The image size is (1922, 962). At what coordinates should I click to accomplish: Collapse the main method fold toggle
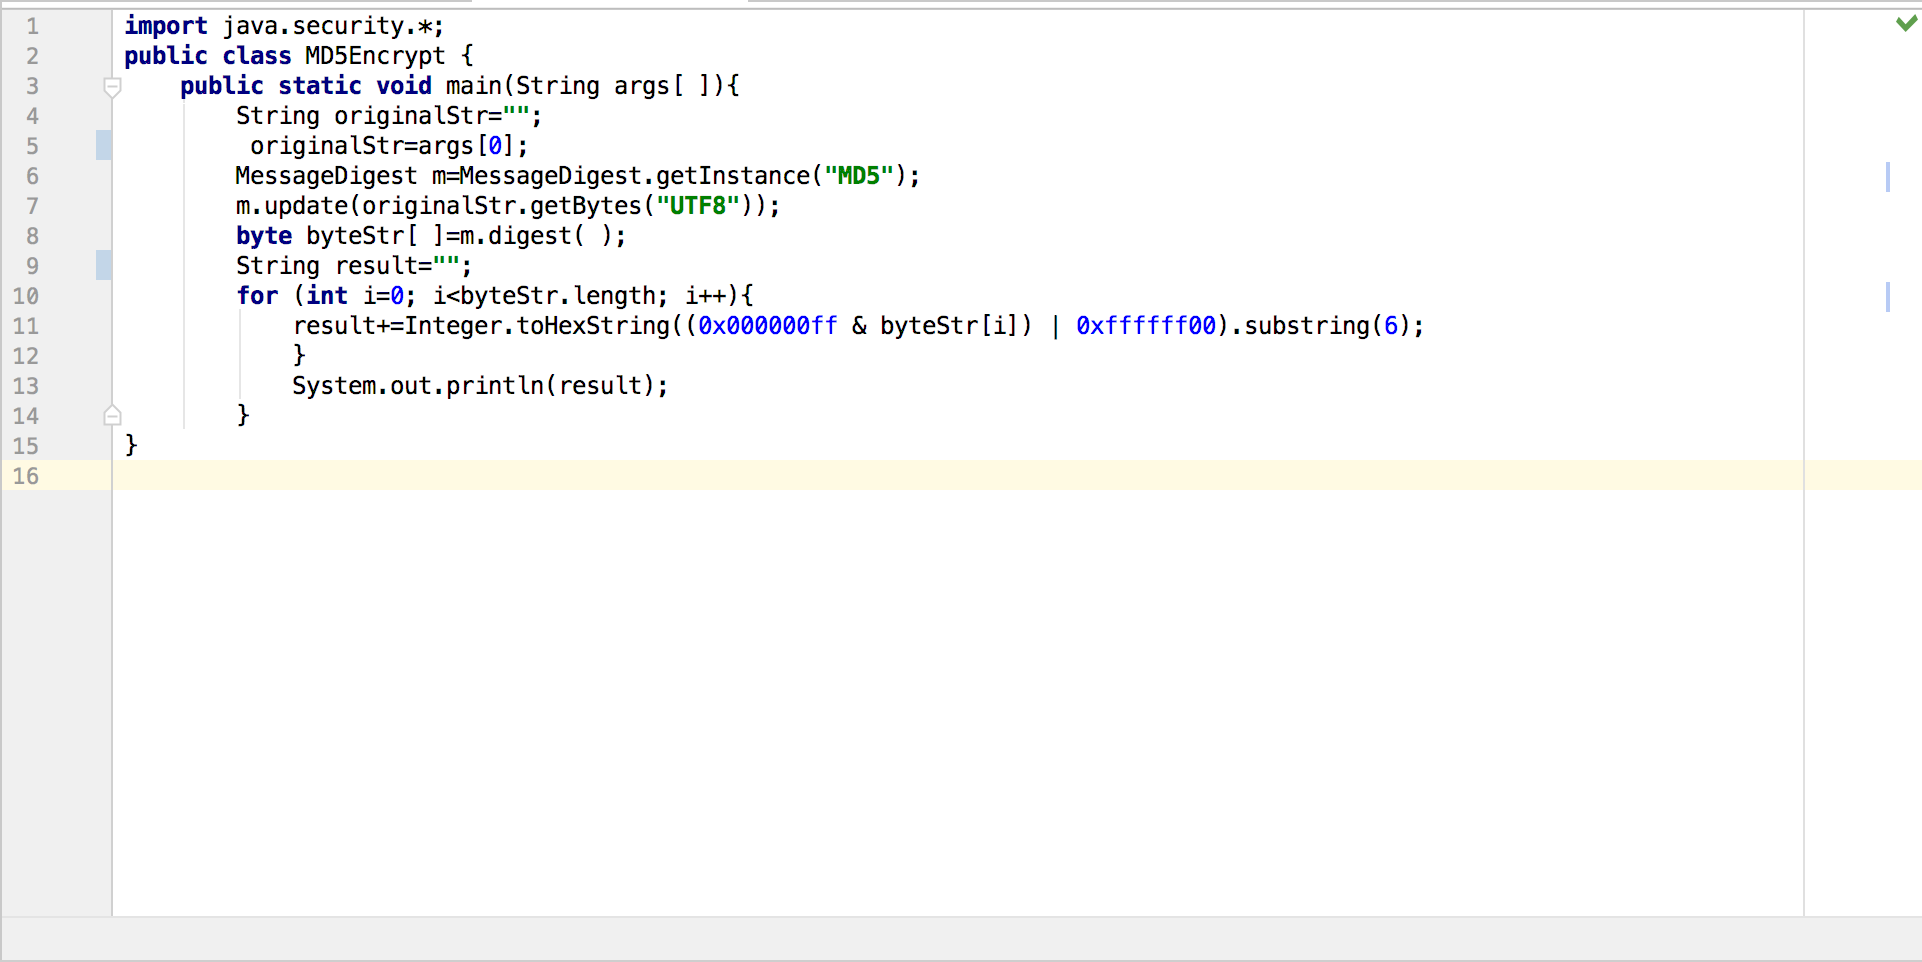(112, 87)
